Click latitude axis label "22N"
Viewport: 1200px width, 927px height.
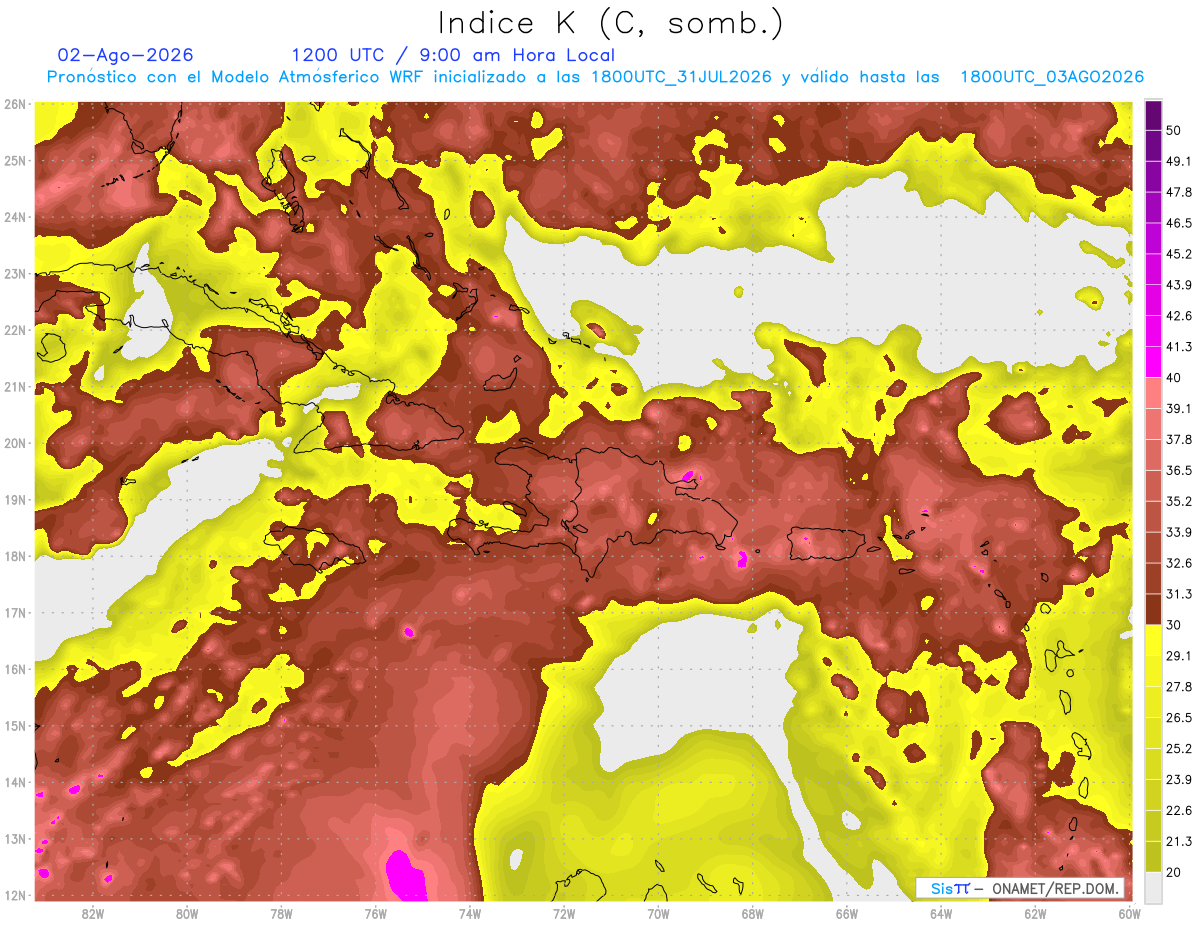point(16,330)
